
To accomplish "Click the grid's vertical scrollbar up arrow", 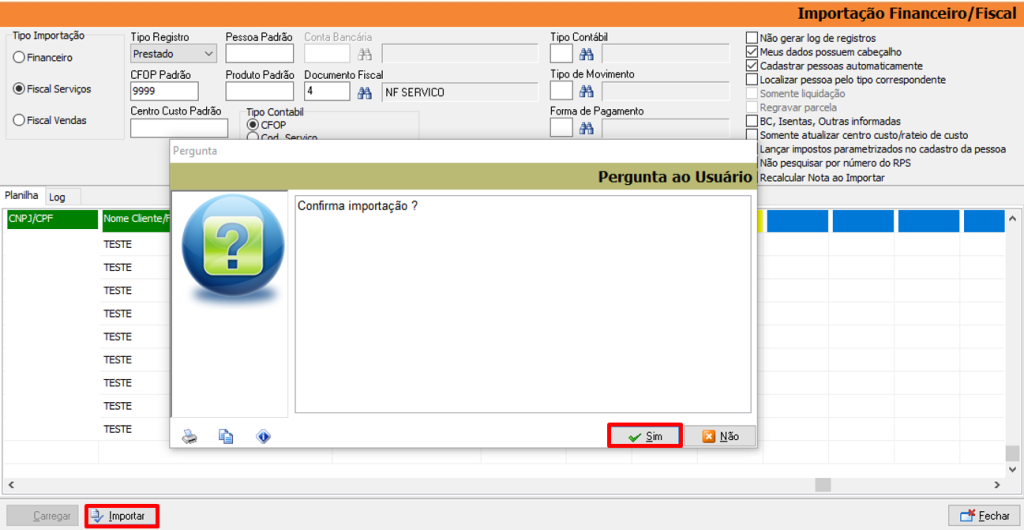I will [1012, 219].
